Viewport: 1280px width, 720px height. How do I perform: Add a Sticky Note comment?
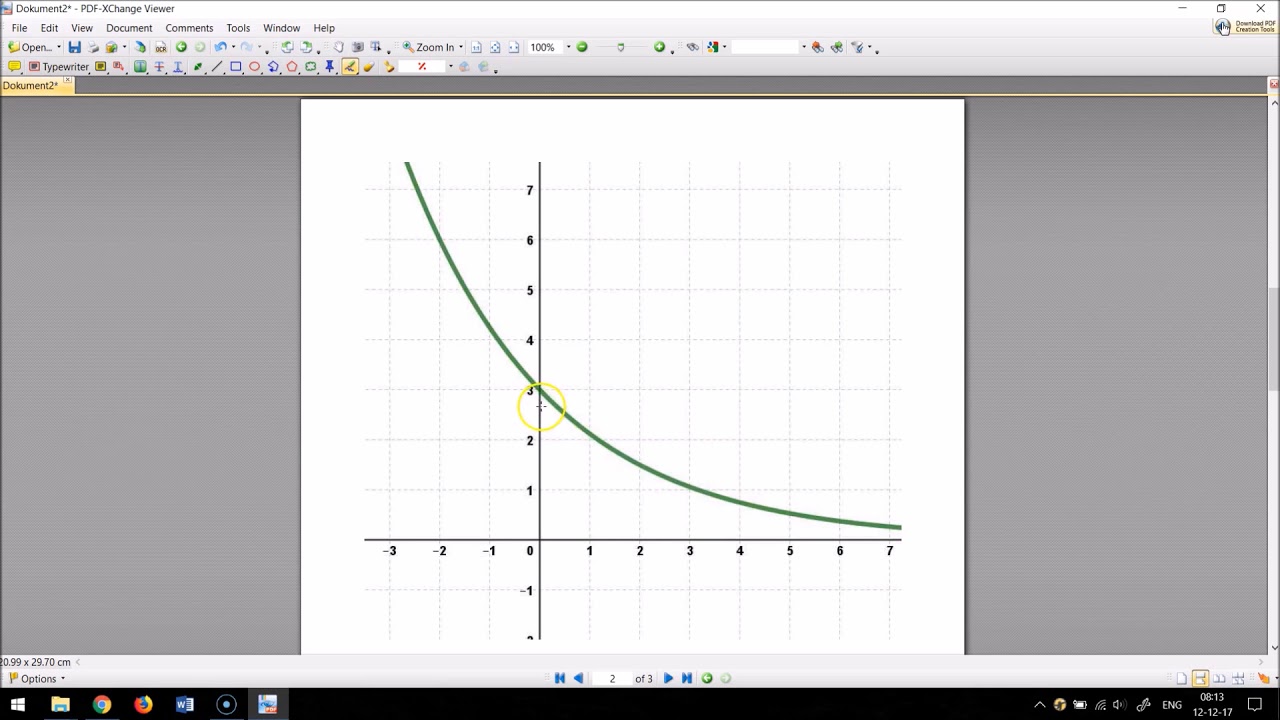[x=14, y=67]
